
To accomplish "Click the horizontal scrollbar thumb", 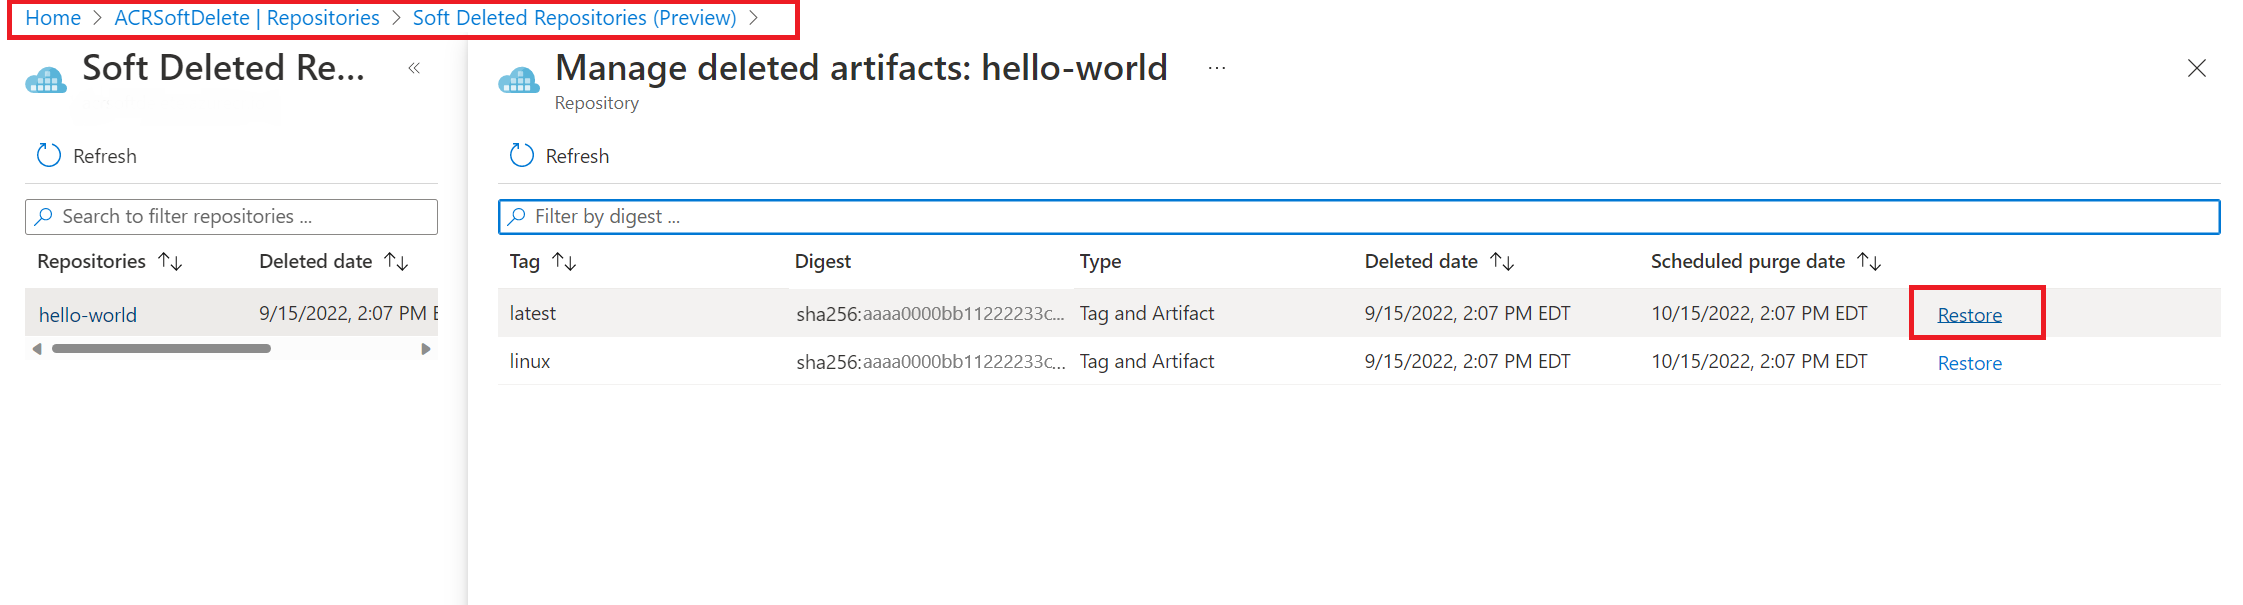I will pos(161,349).
